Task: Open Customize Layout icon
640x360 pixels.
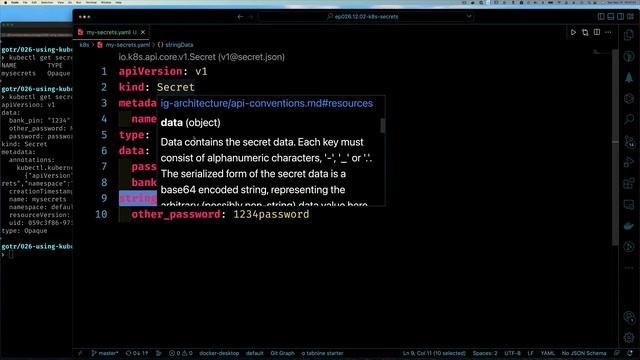Action: 631,17
